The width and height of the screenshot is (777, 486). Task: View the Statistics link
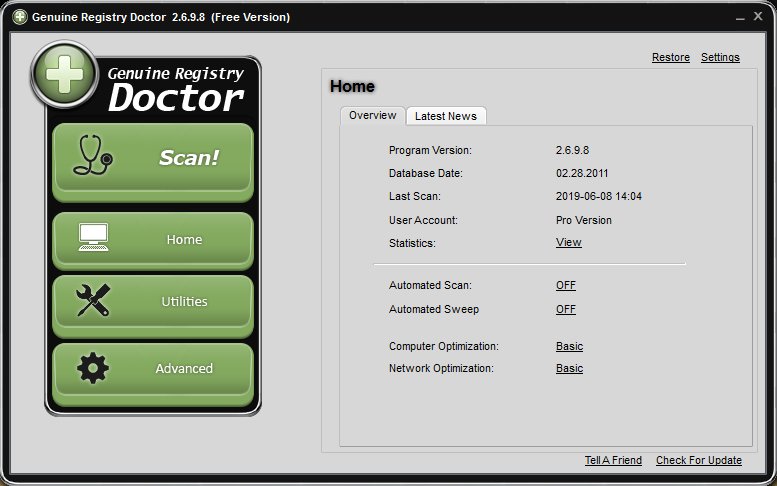[568, 242]
